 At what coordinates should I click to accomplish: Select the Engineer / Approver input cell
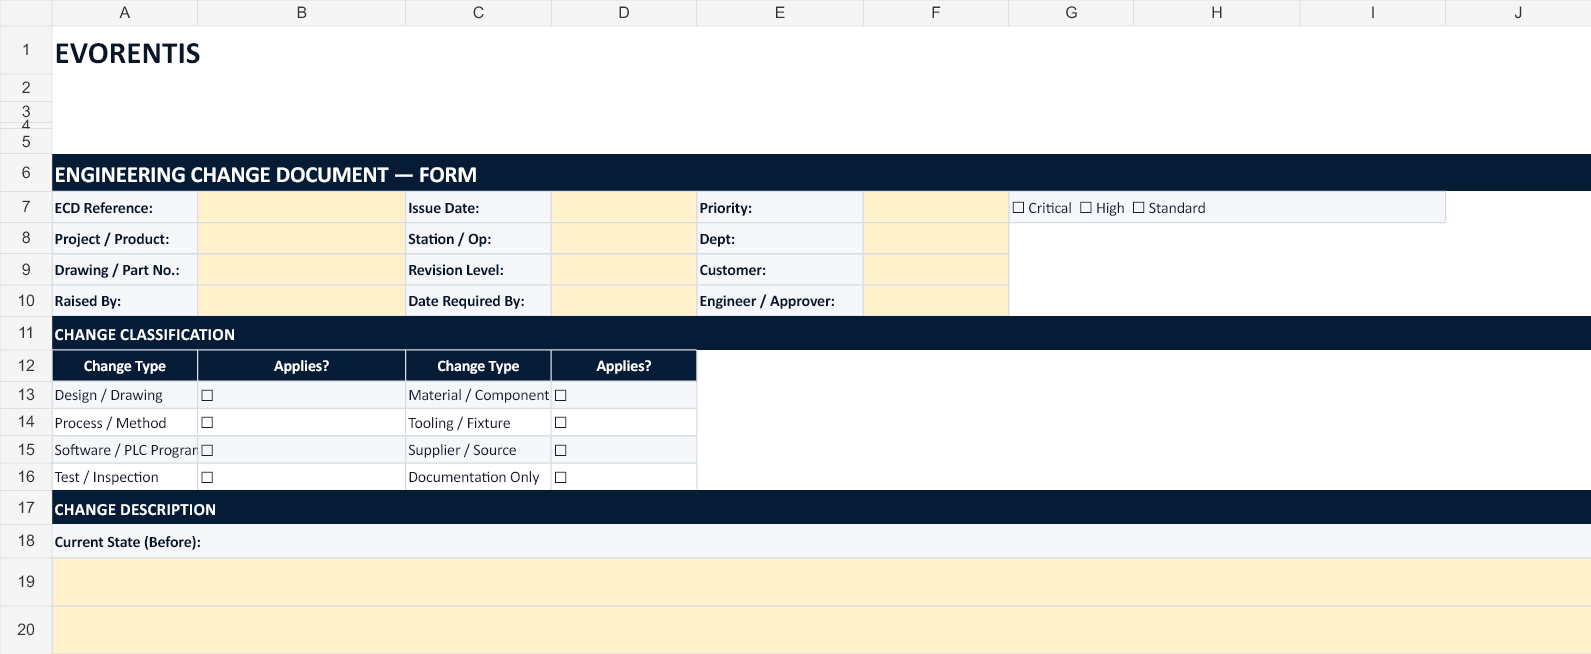tap(936, 301)
